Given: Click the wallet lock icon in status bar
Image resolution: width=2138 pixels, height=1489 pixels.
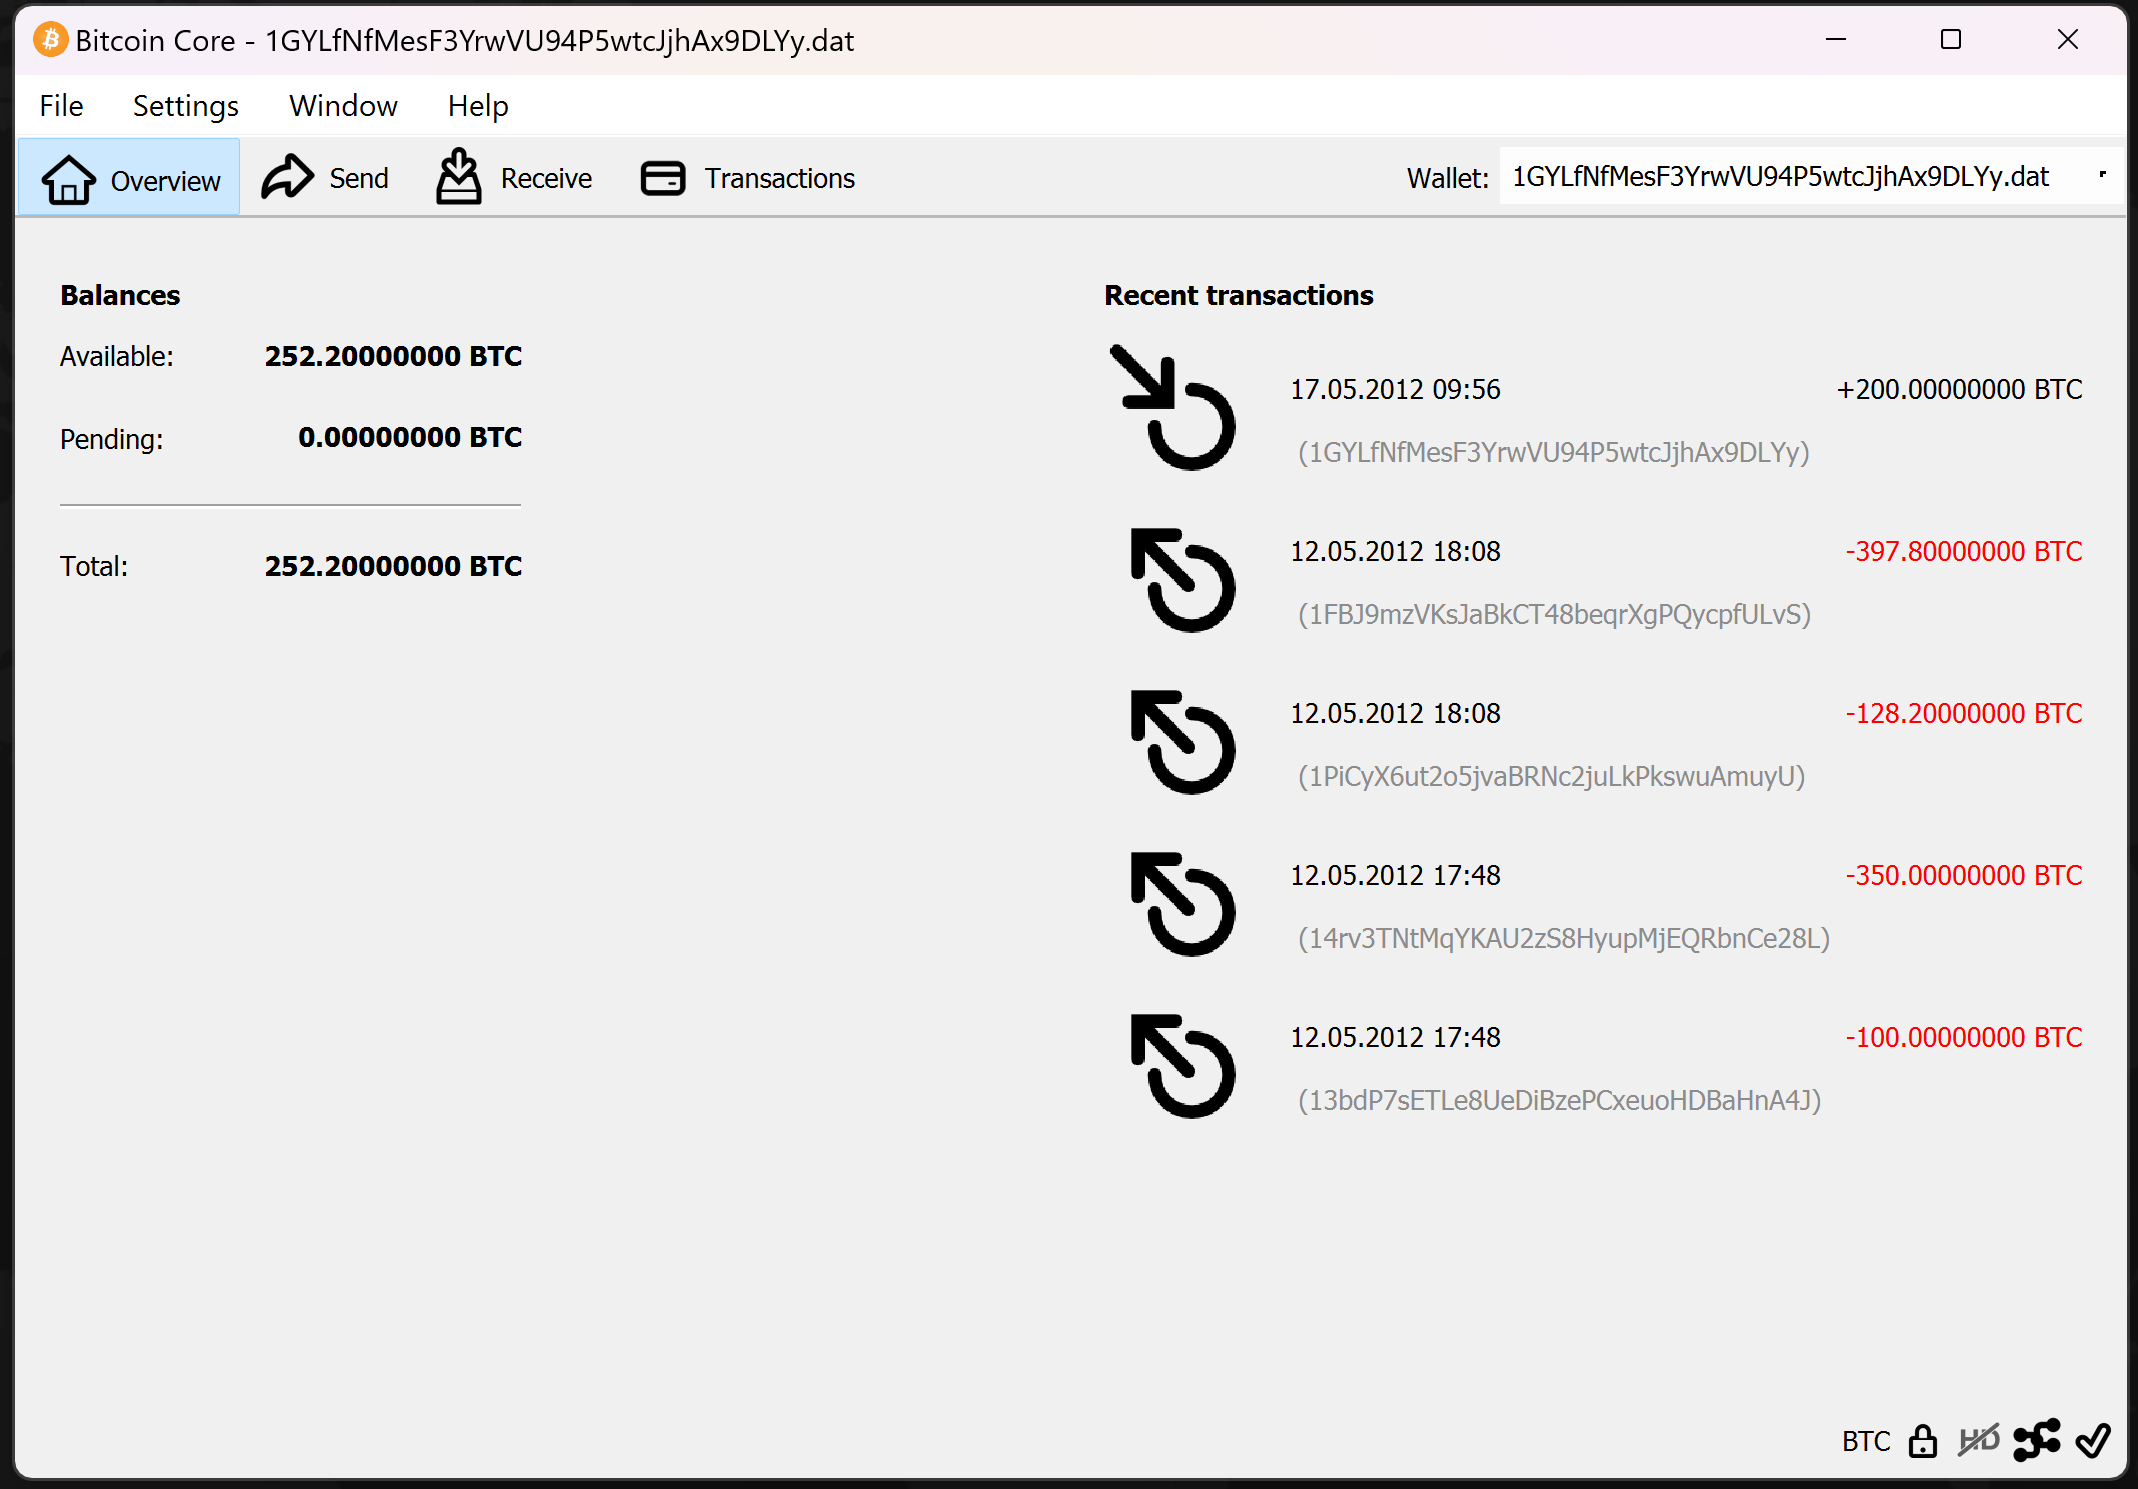Looking at the screenshot, I should tap(1922, 1441).
